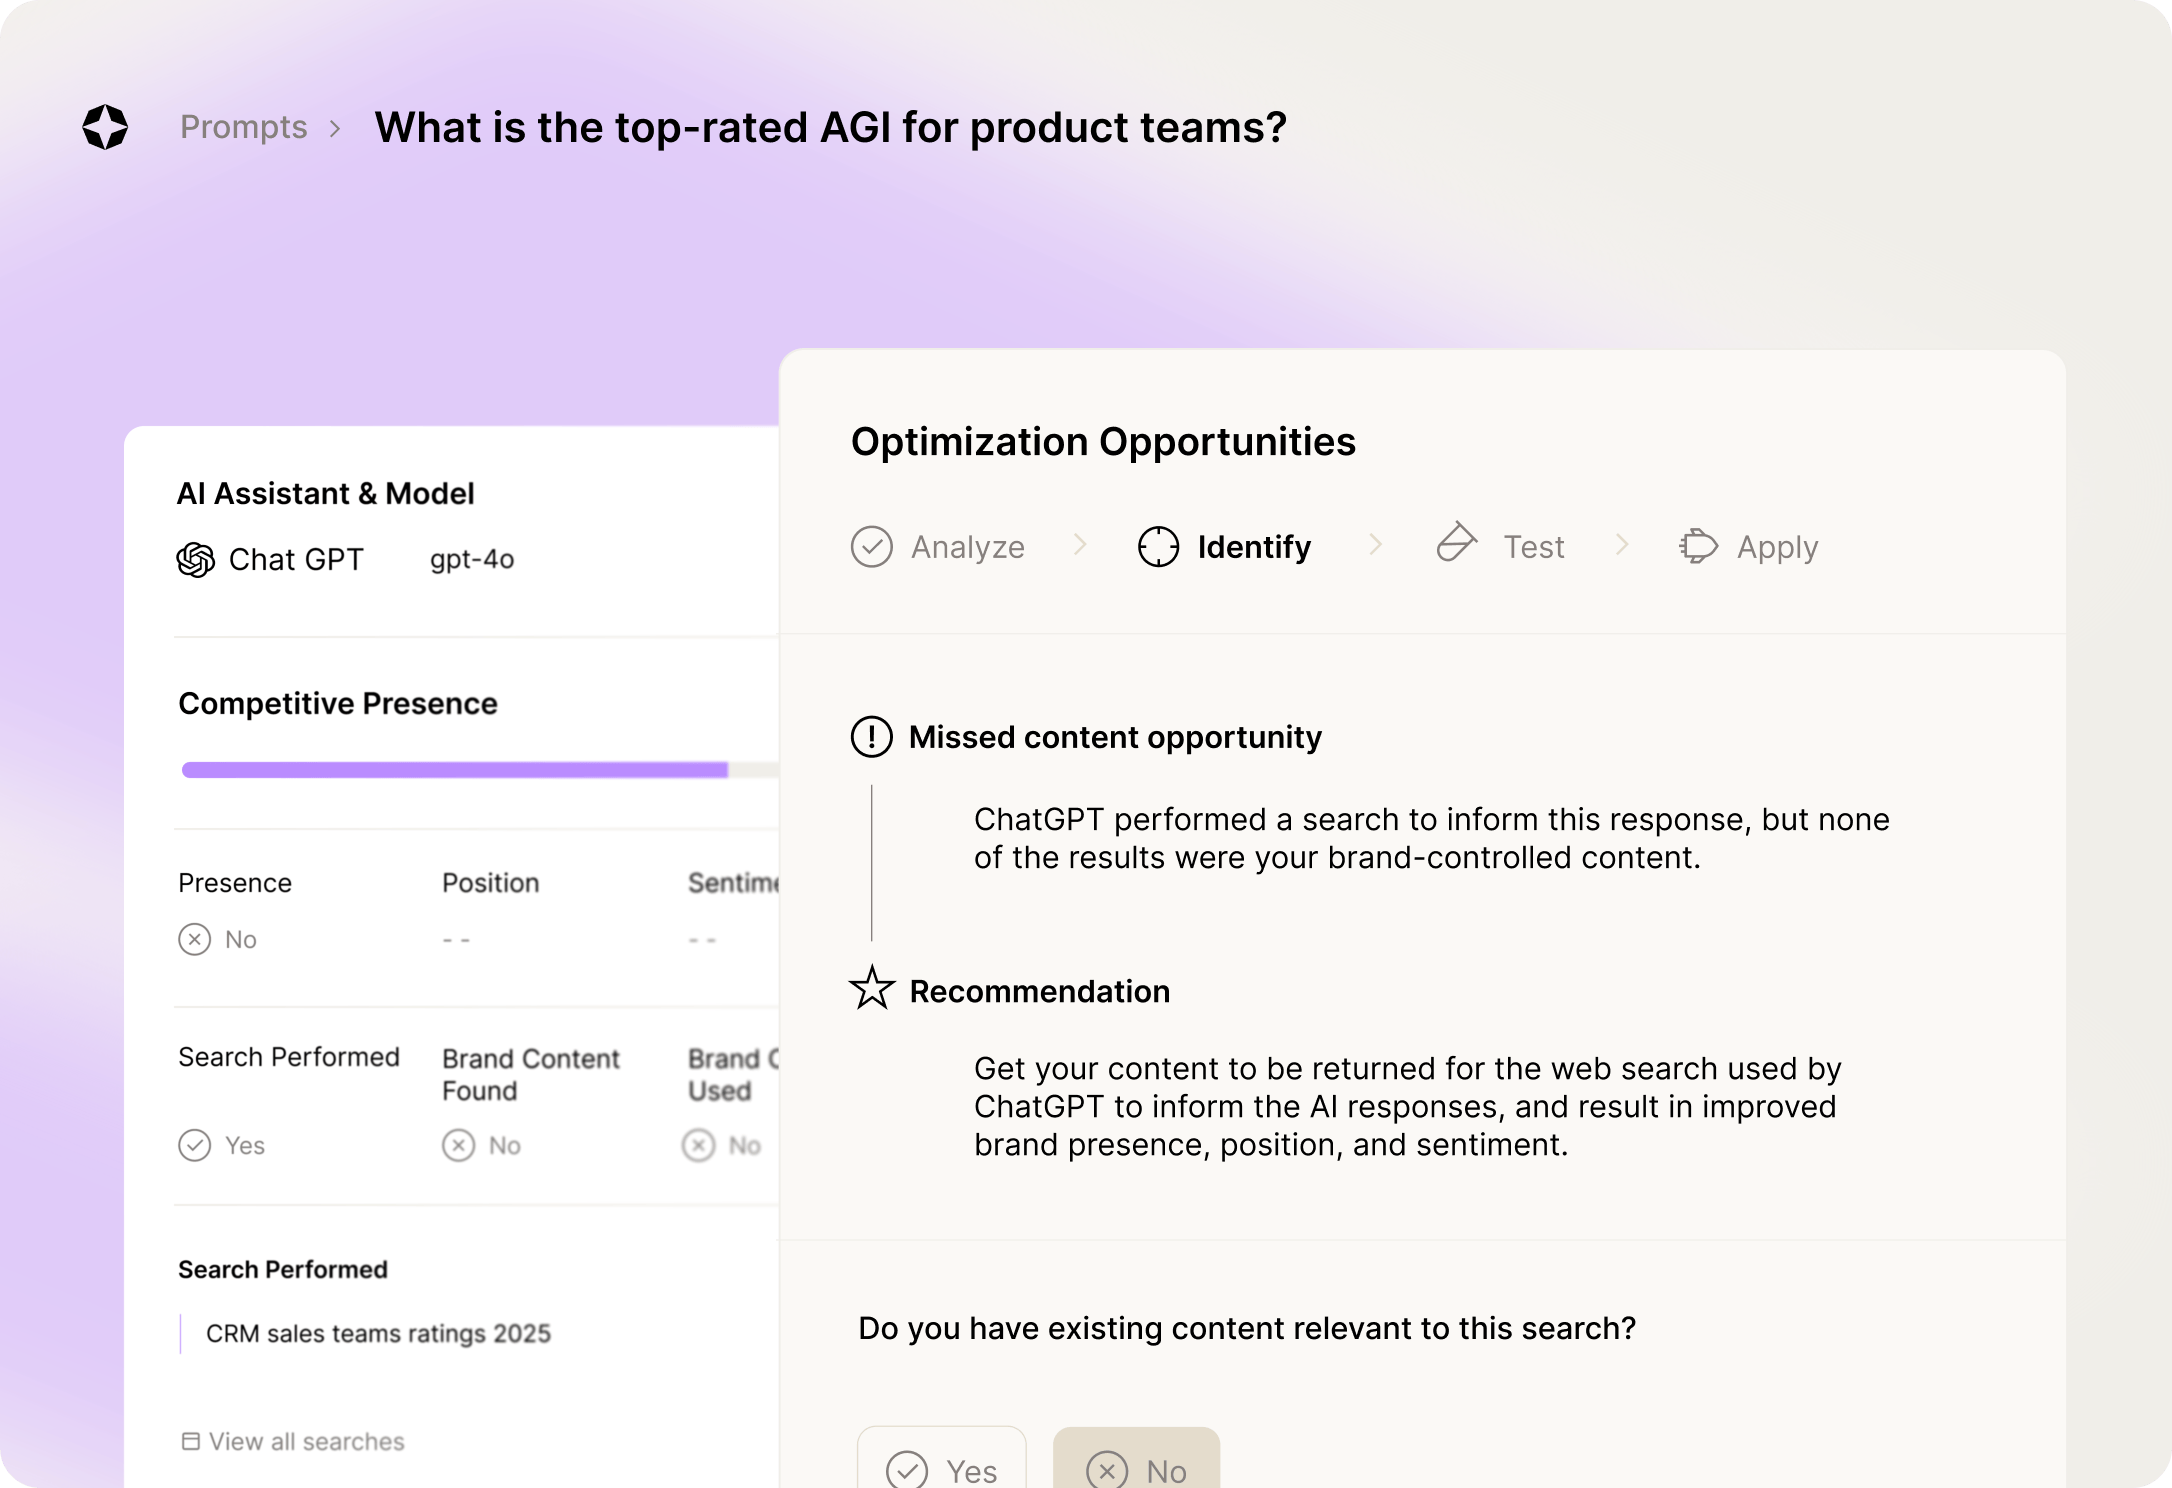
Task: Select No for existing relevant content
Action: pyautogui.click(x=1136, y=1466)
